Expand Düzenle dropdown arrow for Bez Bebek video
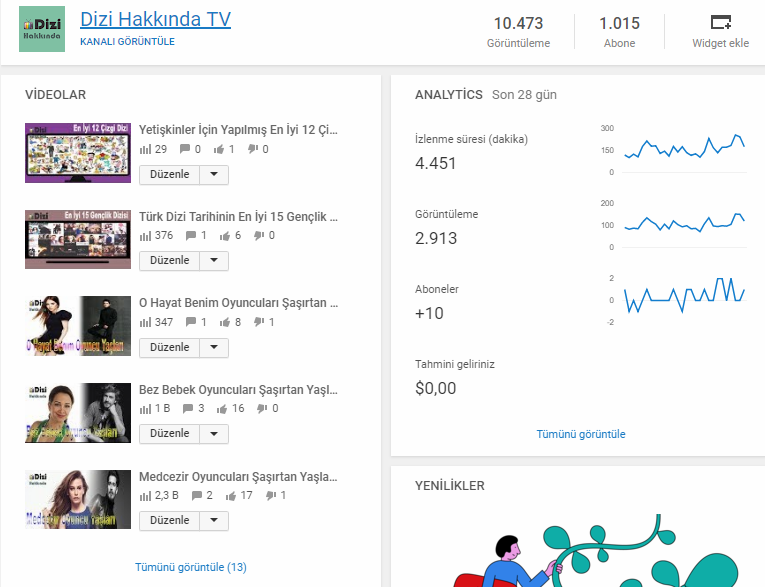 [214, 434]
